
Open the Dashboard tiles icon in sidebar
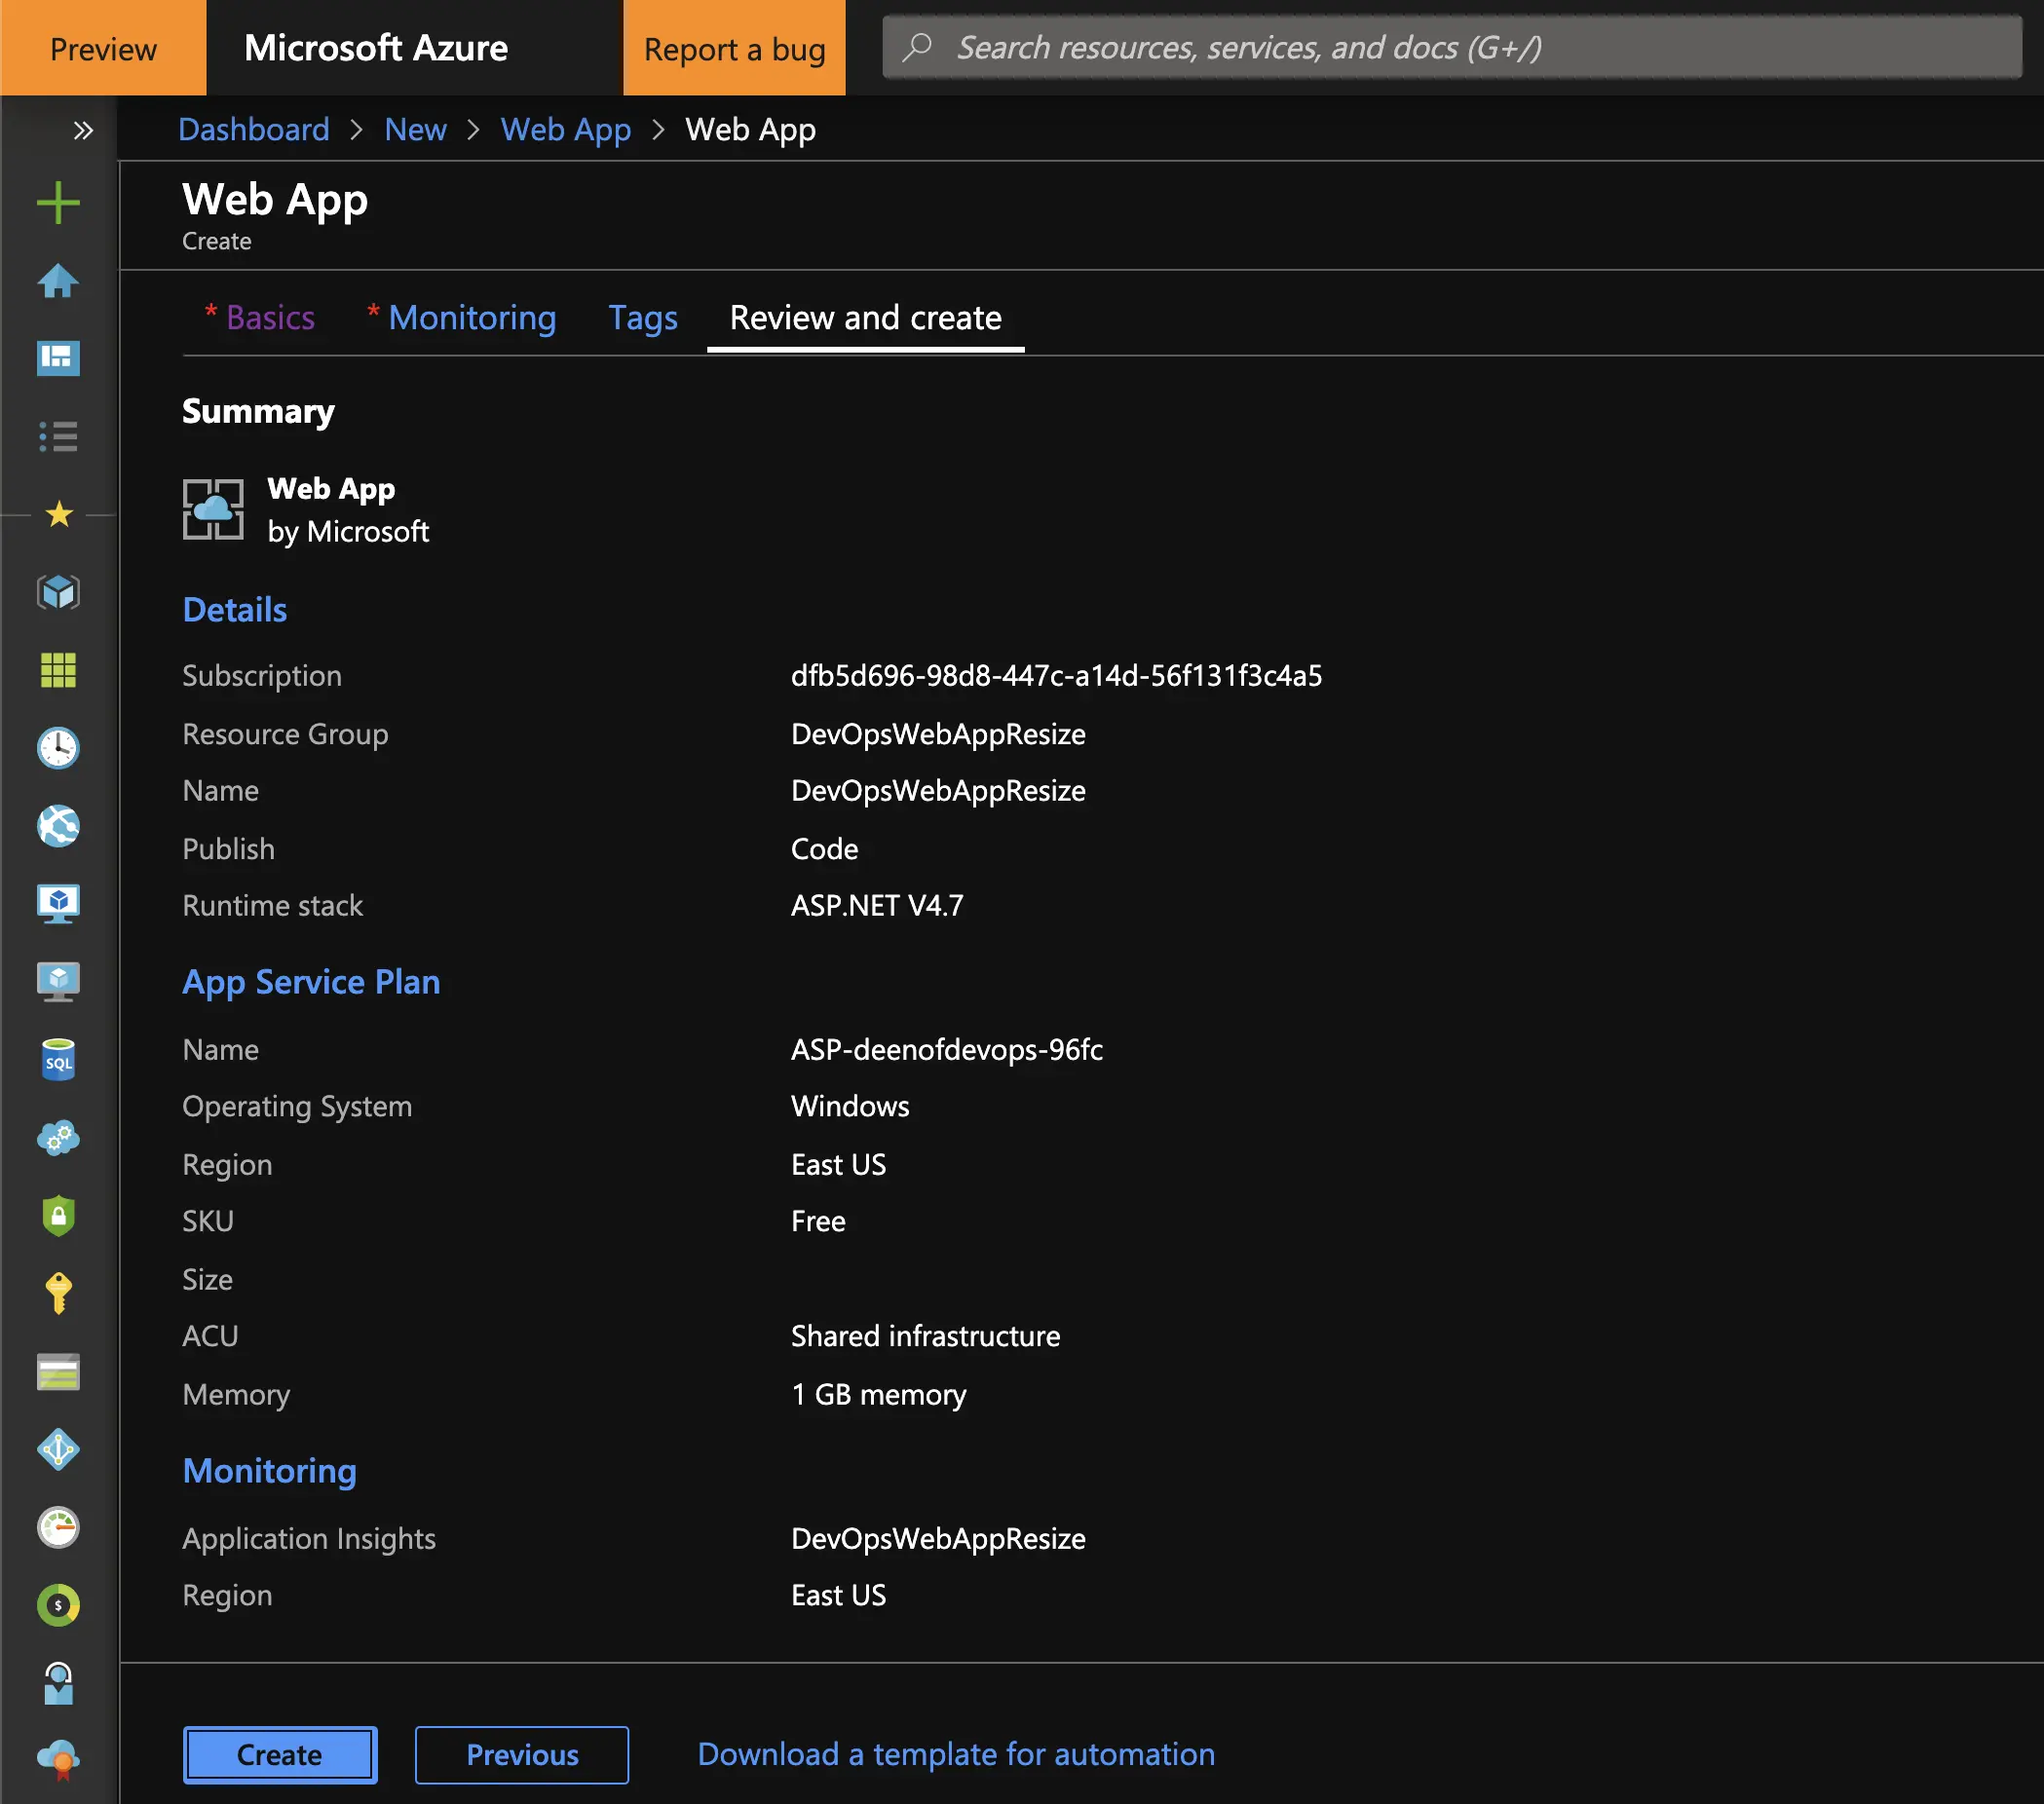point(58,358)
